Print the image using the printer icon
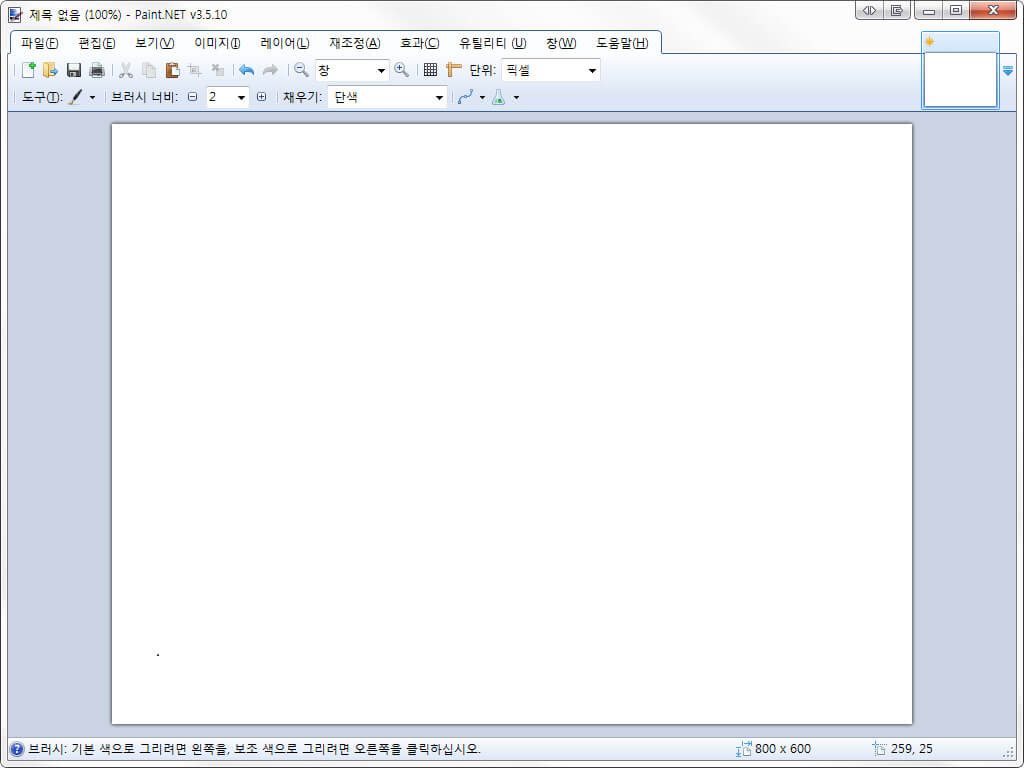The image size is (1024, 768). tap(96, 70)
